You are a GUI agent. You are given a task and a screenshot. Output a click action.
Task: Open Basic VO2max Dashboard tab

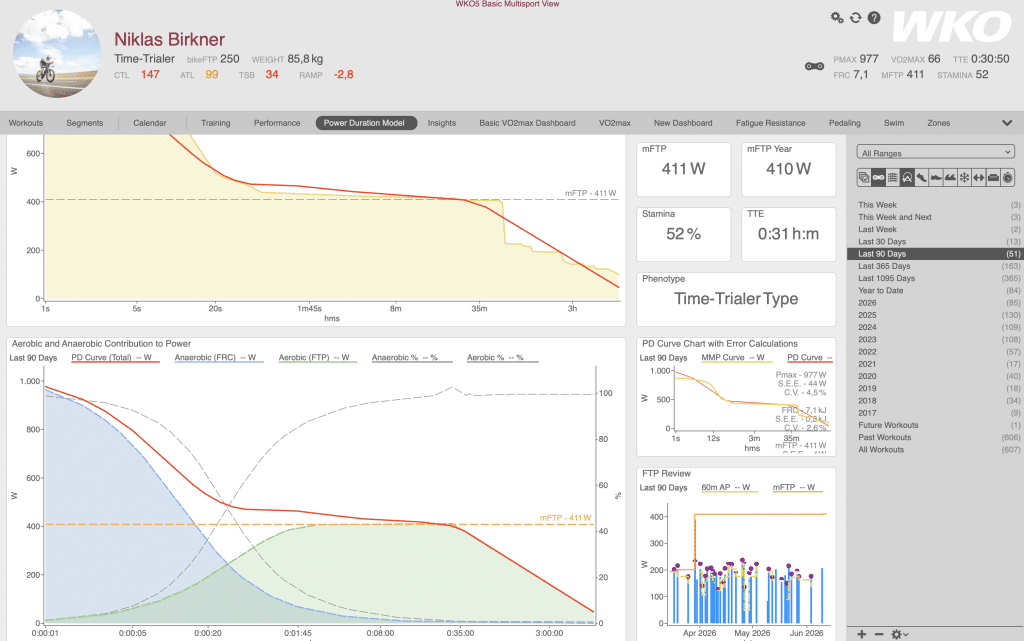527,123
